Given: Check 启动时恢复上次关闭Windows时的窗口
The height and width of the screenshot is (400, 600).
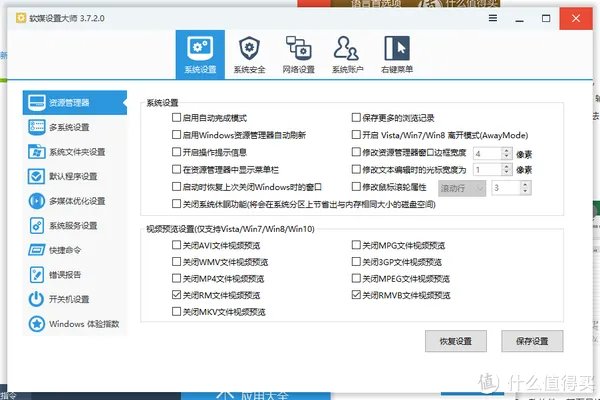Looking at the screenshot, I should [x=176, y=187].
